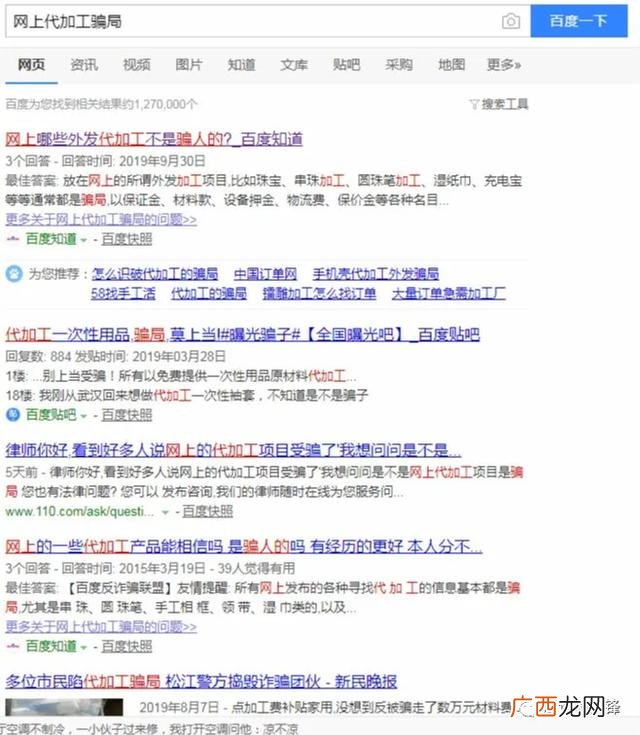Click the funnel icon beside 搜索工具

[474, 105]
